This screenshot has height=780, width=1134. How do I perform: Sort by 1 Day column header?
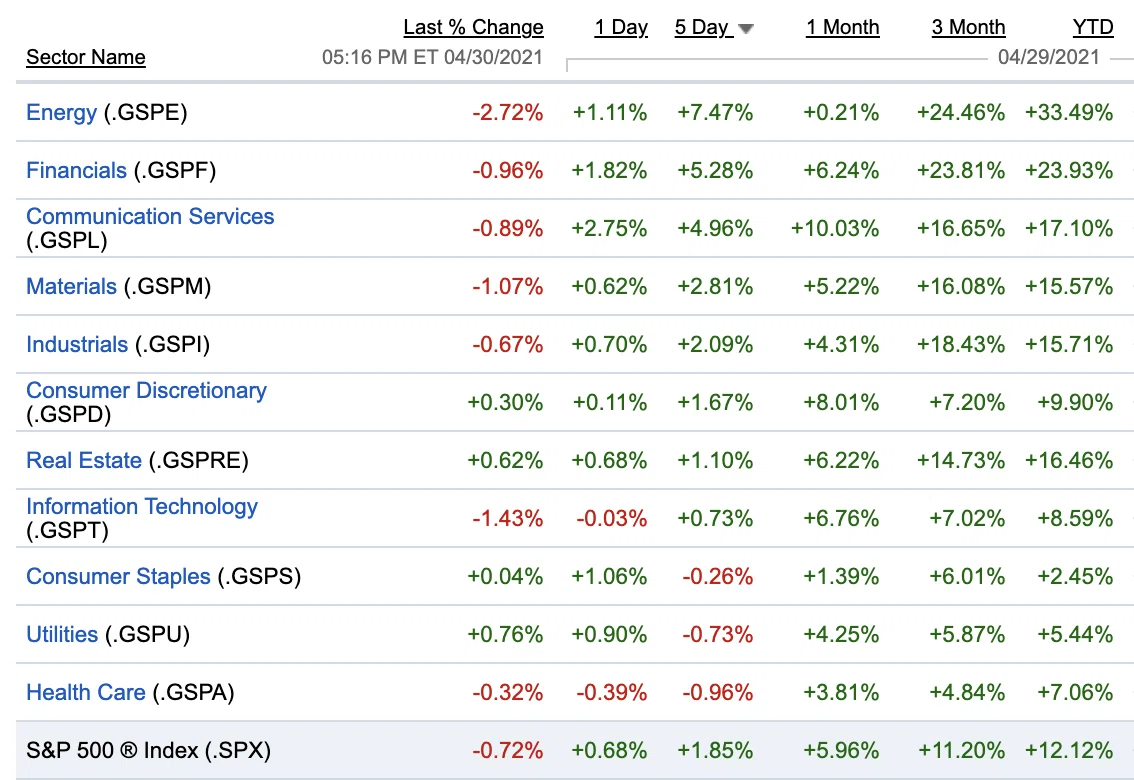point(621,27)
